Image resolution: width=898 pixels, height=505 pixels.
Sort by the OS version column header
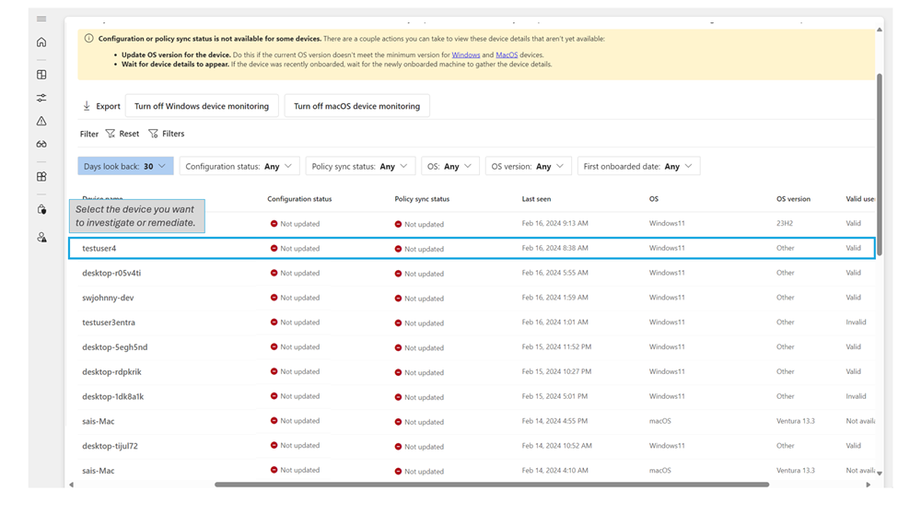(793, 199)
